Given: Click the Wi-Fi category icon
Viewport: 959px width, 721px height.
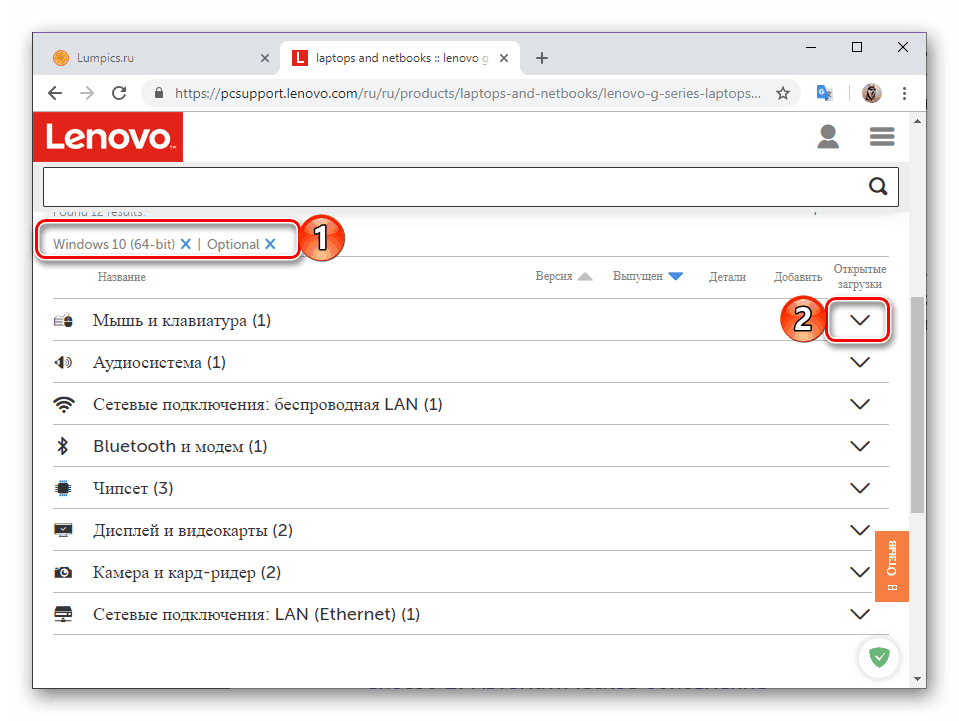Looking at the screenshot, I should [64, 404].
